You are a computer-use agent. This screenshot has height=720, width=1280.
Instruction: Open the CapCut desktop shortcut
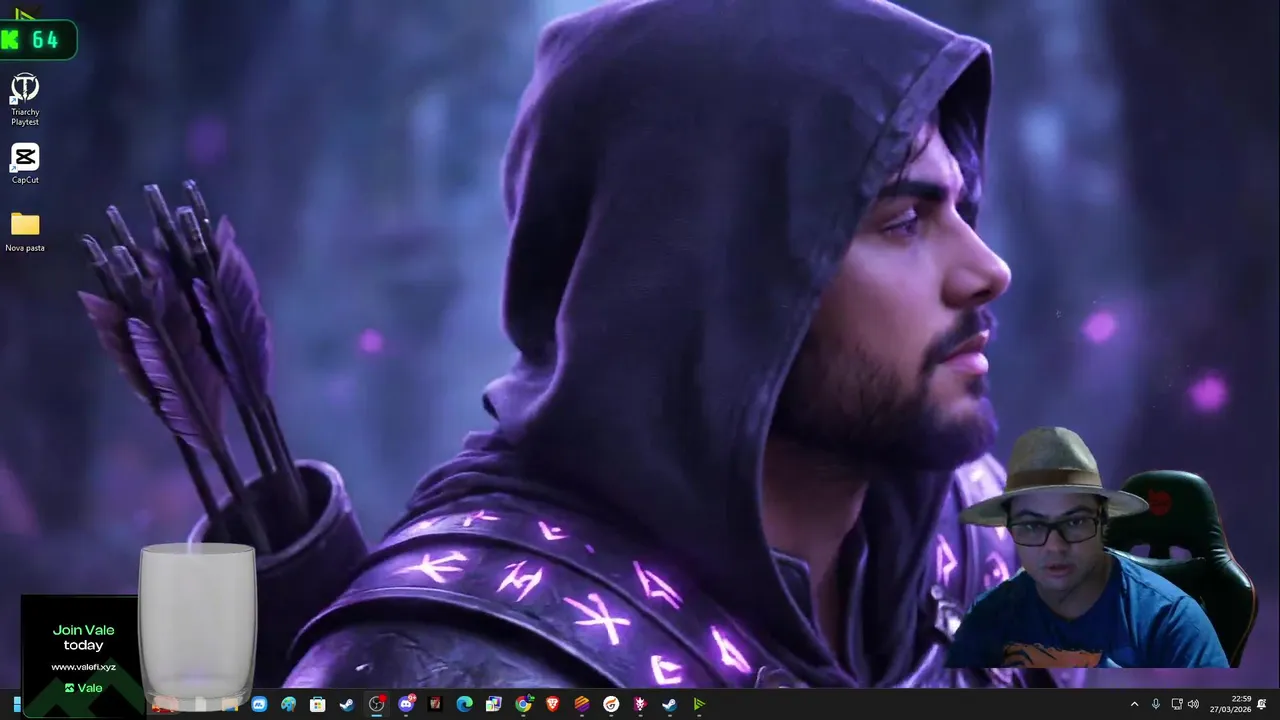25,164
